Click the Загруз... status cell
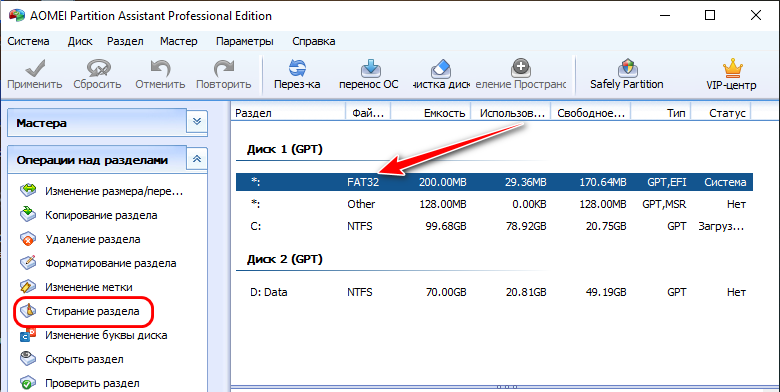The width and height of the screenshot is (780, 392). (x=721, y=226)
